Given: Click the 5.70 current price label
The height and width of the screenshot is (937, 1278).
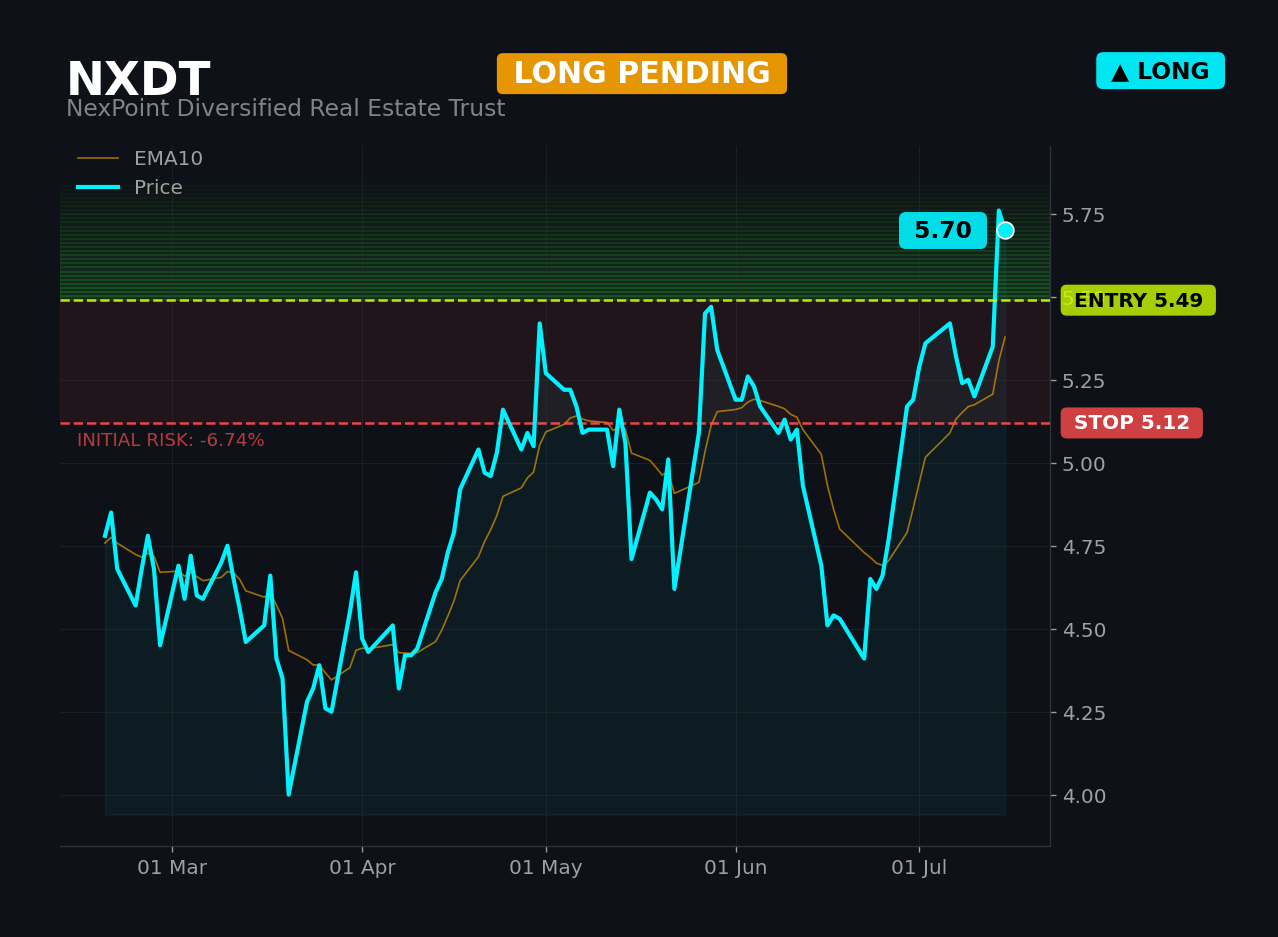Looking at the screenshot, I should click(x=943, y=231).
